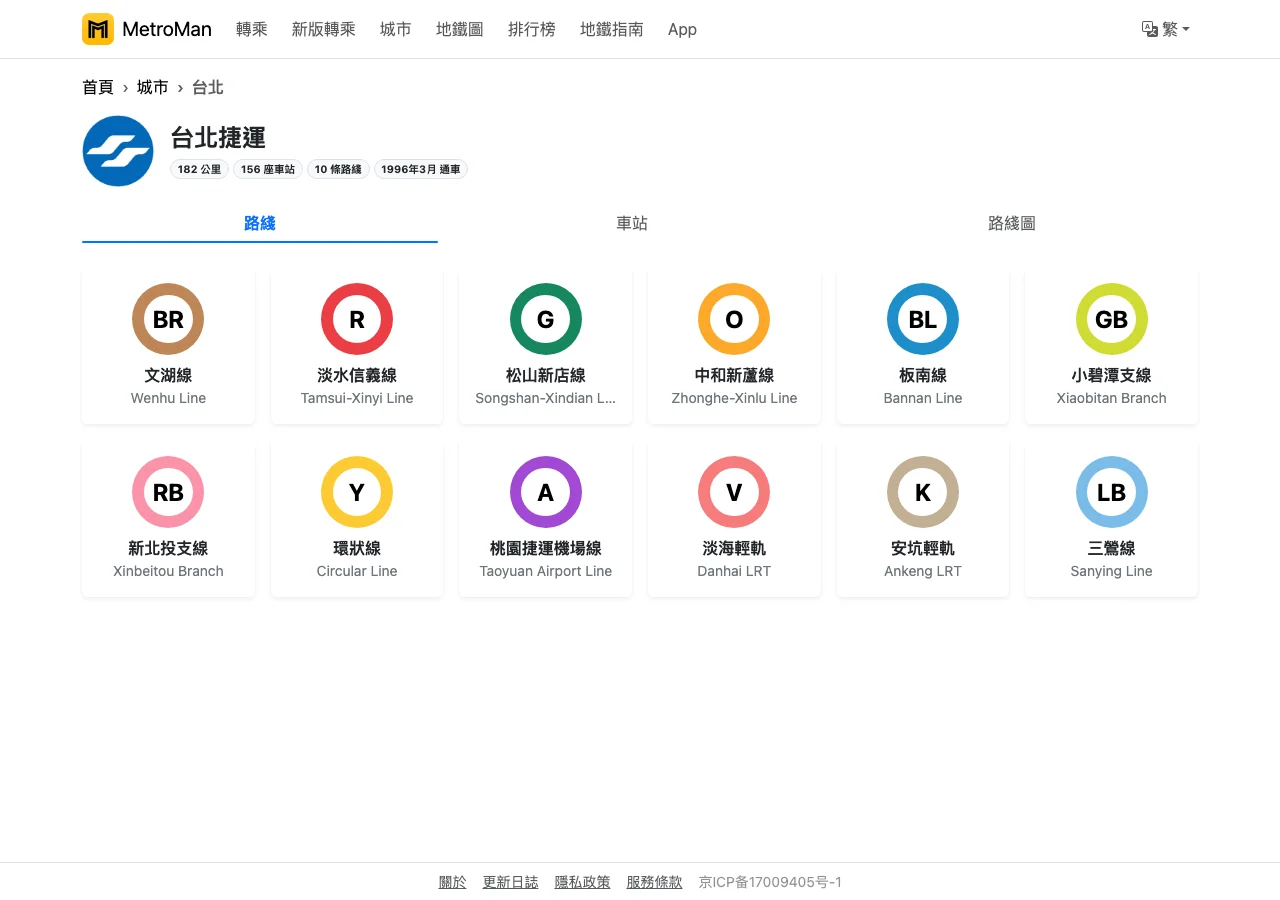Click the pink RB line circle icon
Screen dimensions: 1280x900
pyautogui.click(x=168, y=492)
